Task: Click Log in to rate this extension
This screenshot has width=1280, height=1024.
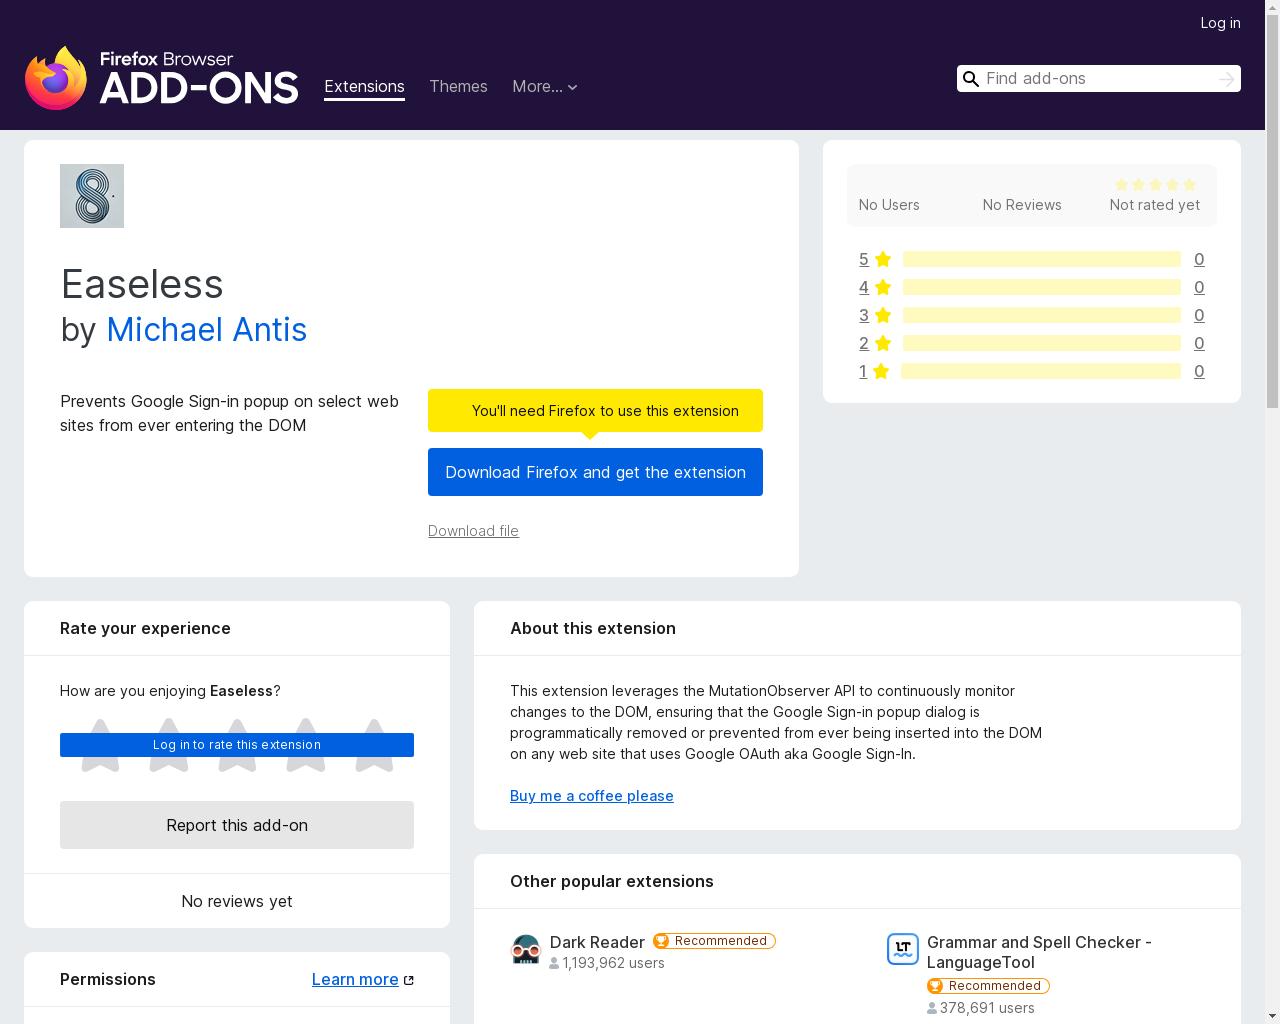Action: click(237, 745)
